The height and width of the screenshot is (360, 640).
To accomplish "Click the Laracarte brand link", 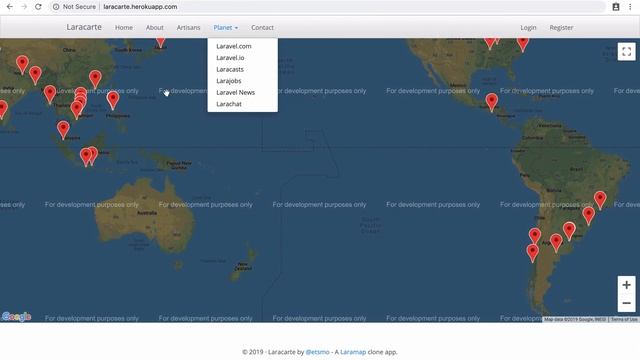I will pyautogui.click(x=84, y=27).
